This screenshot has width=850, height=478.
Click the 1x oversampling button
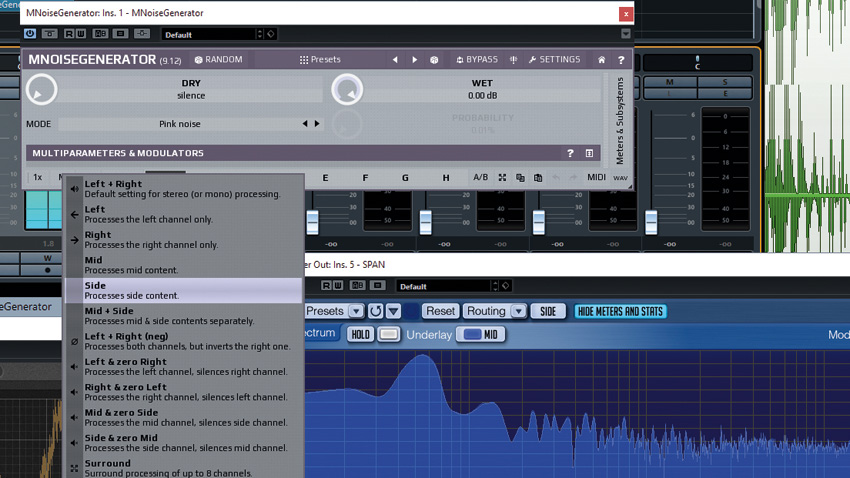(37, 177)
